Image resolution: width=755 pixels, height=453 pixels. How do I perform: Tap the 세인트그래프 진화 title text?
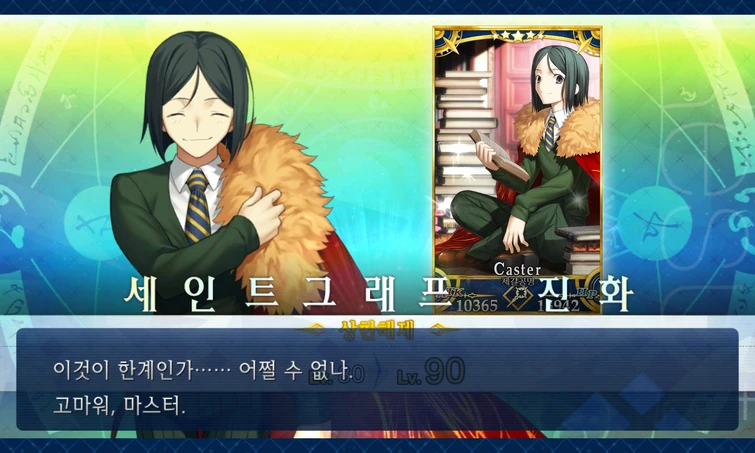click(379, 292)
